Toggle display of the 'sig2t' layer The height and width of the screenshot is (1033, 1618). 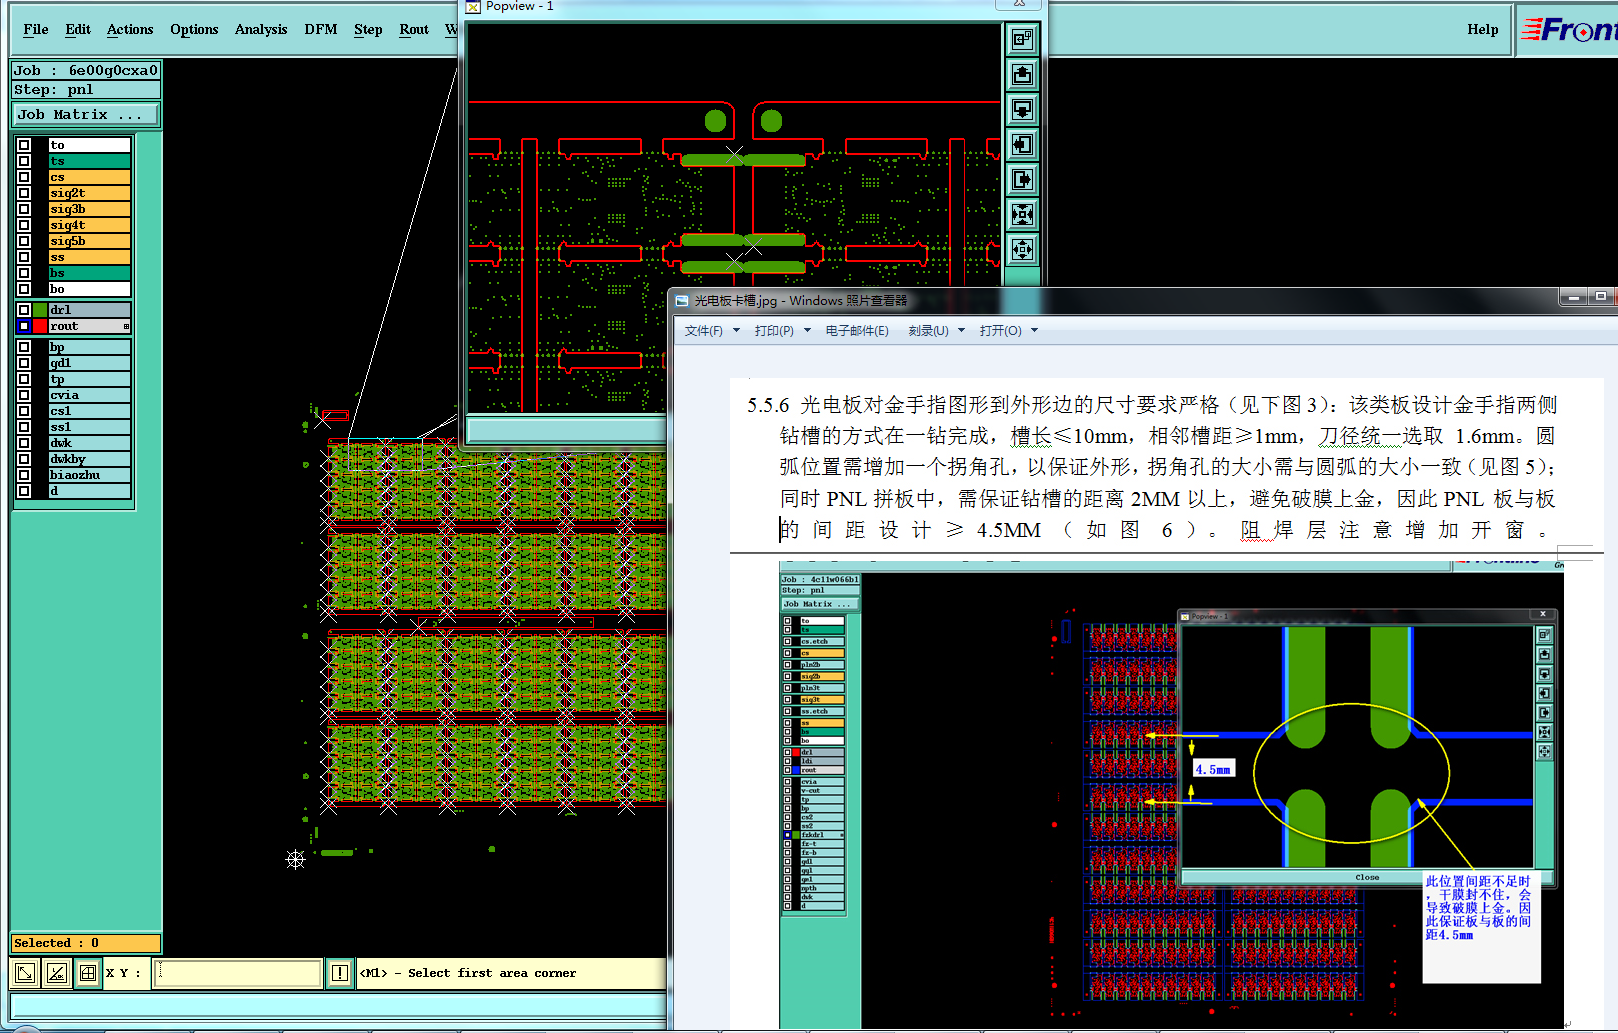(x=24, y=193)
